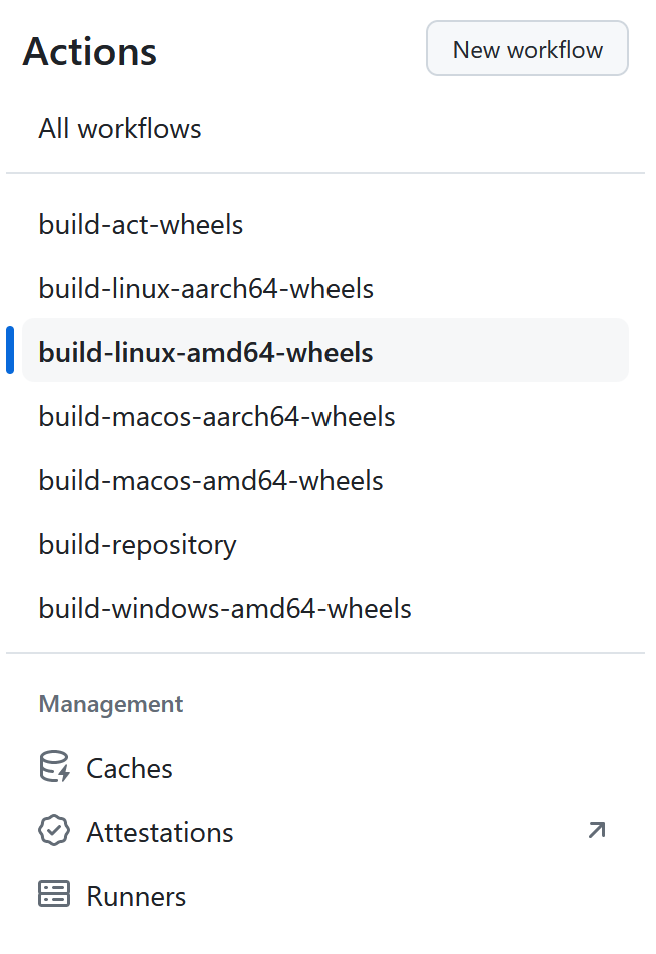Open the Caches management page label
This screenshot has width=656, height=954.
click(129, 768)
